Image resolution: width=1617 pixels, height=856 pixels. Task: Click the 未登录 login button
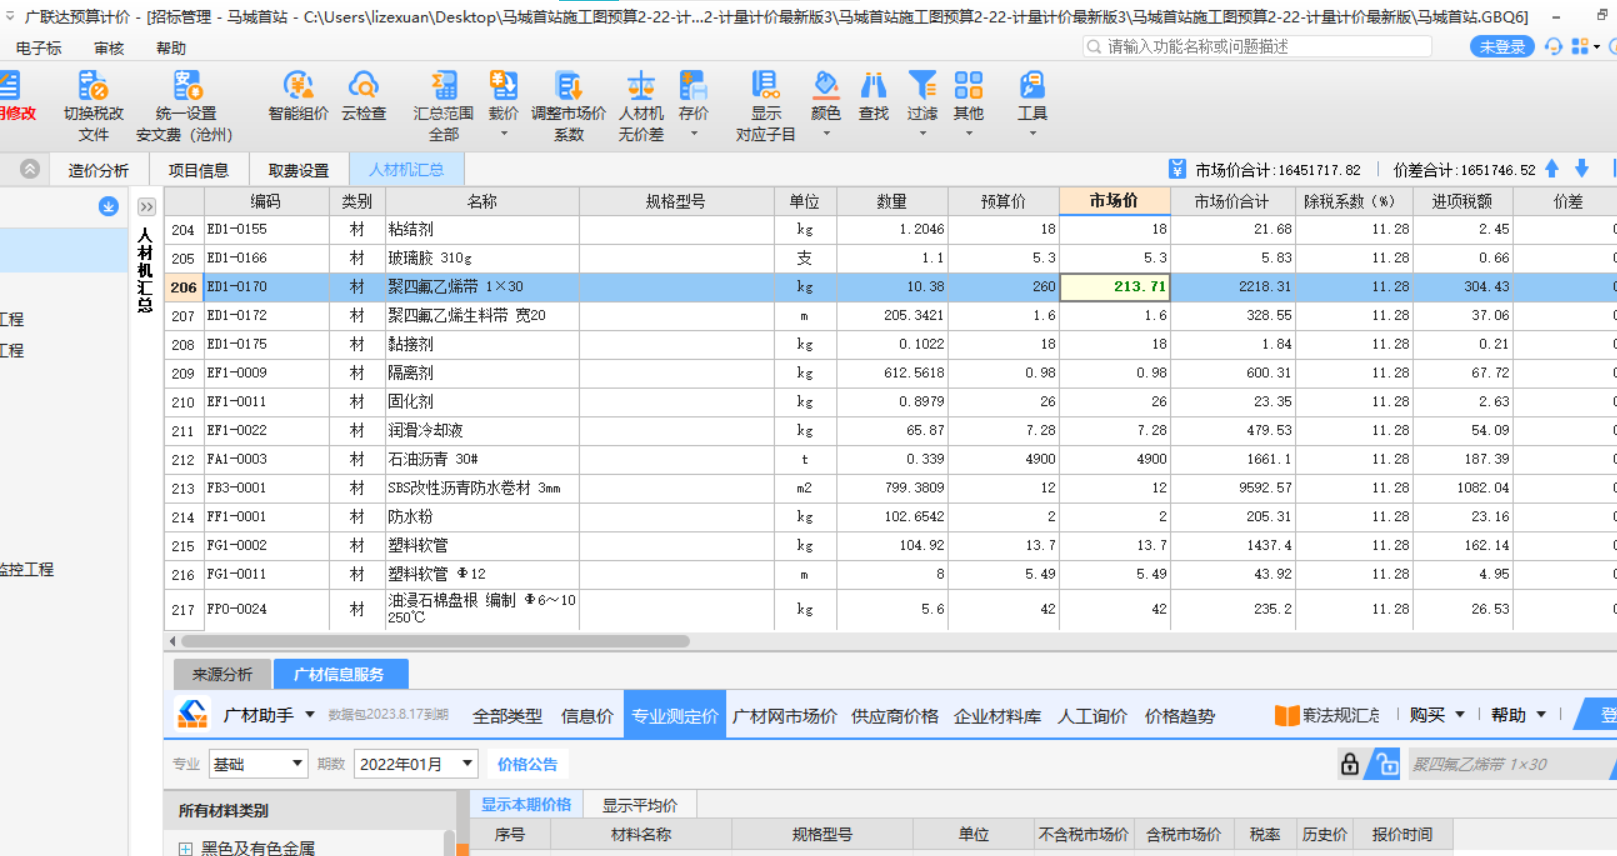click(x=1501, y=47)
